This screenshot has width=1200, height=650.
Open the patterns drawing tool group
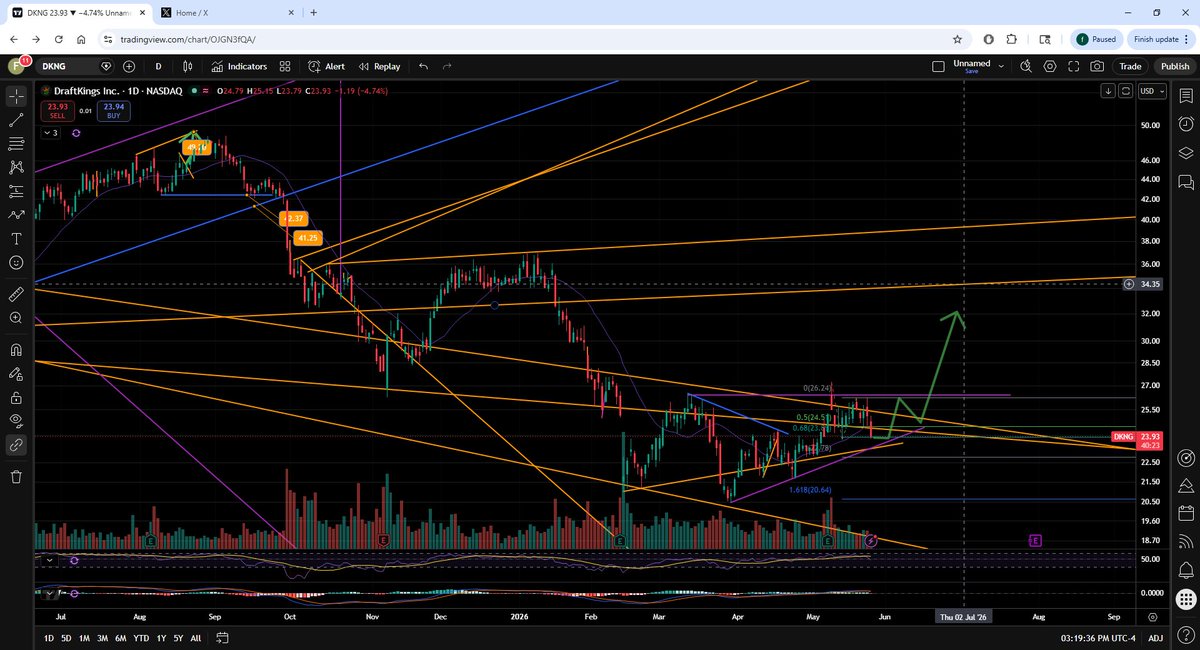click(x=16, y=167)
